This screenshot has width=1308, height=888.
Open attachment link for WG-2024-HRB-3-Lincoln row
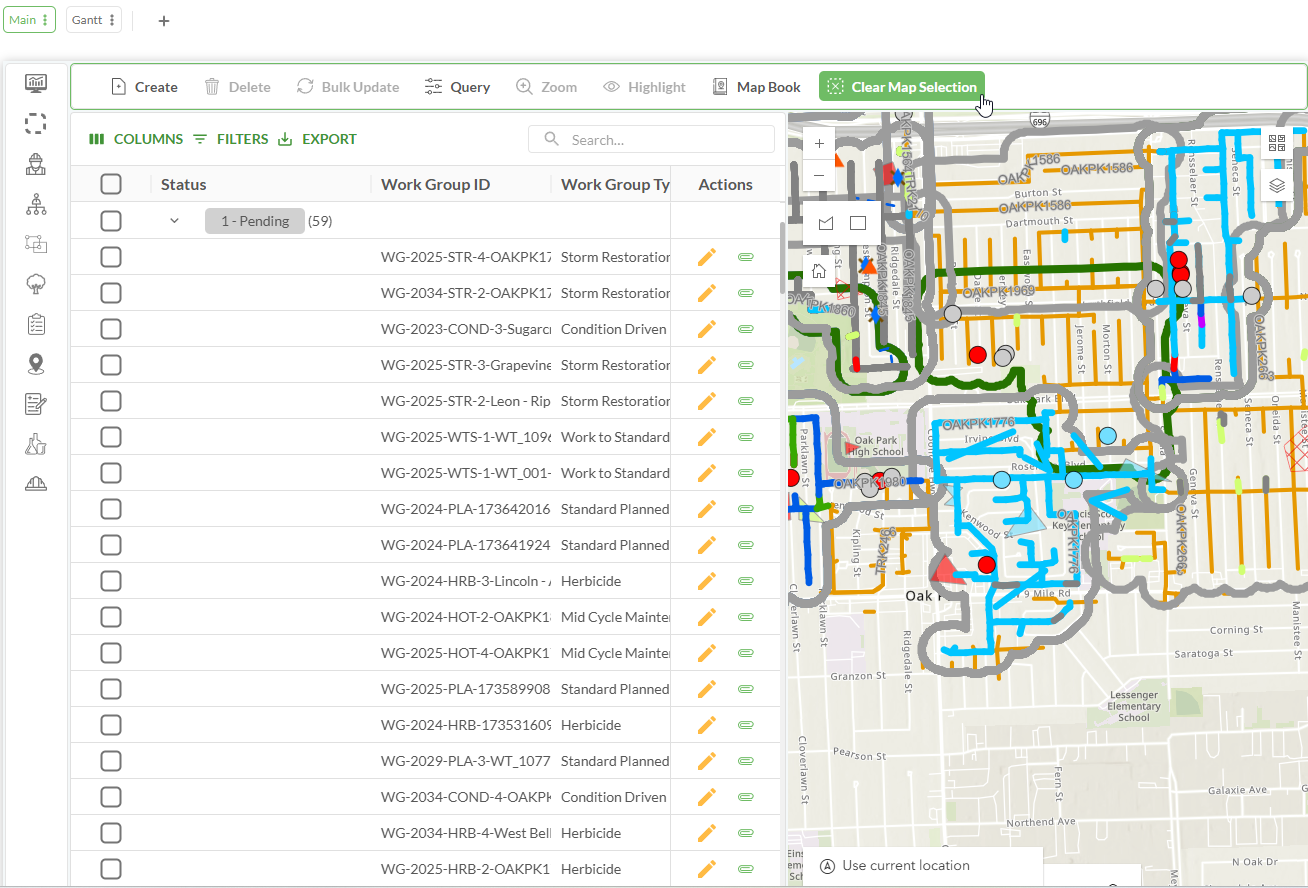[745, 581]
